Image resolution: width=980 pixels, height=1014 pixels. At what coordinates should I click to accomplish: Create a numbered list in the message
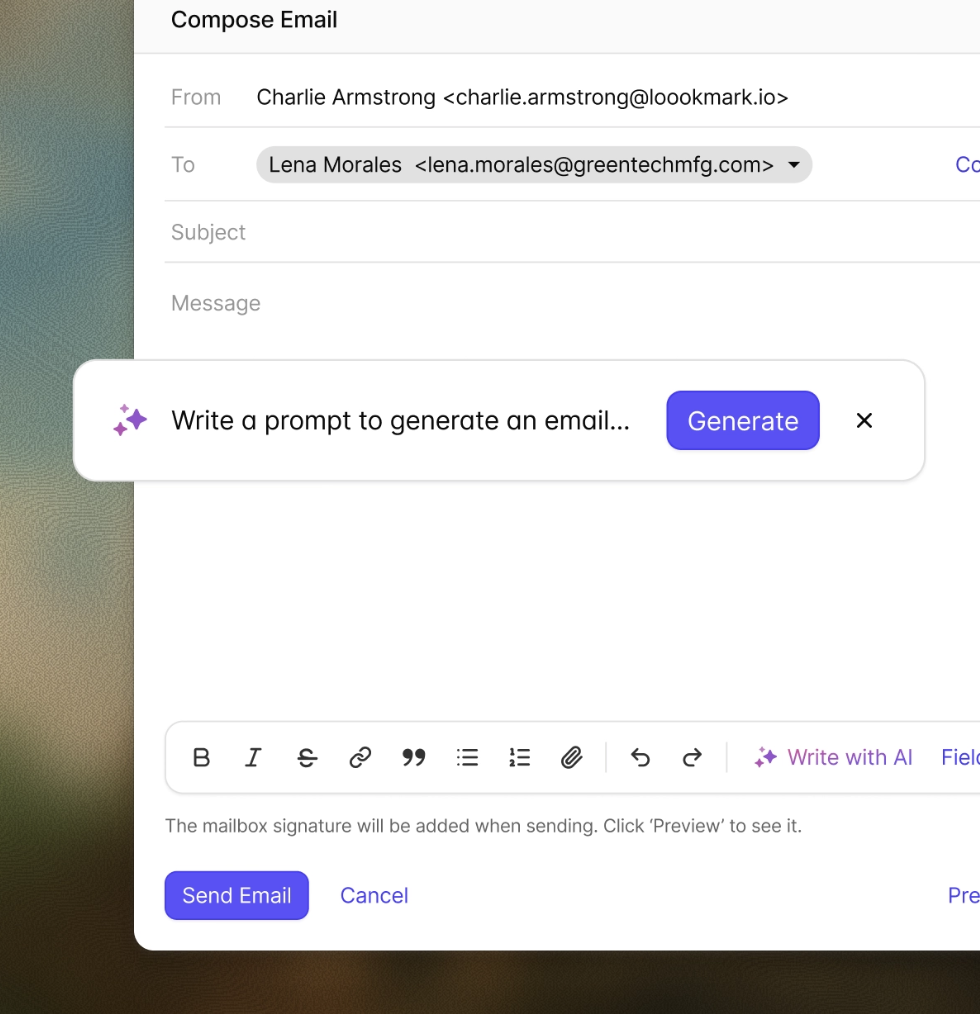point(519,757)
